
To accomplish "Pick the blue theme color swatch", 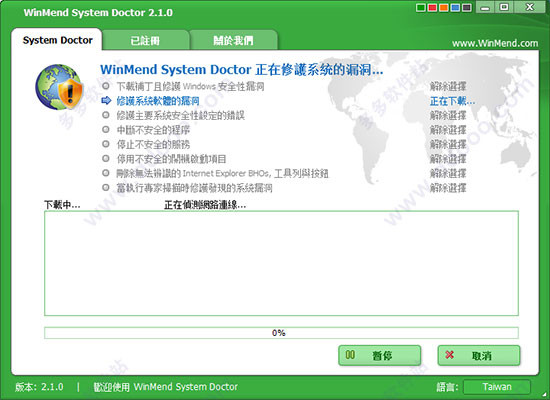I will click(455, 7).
